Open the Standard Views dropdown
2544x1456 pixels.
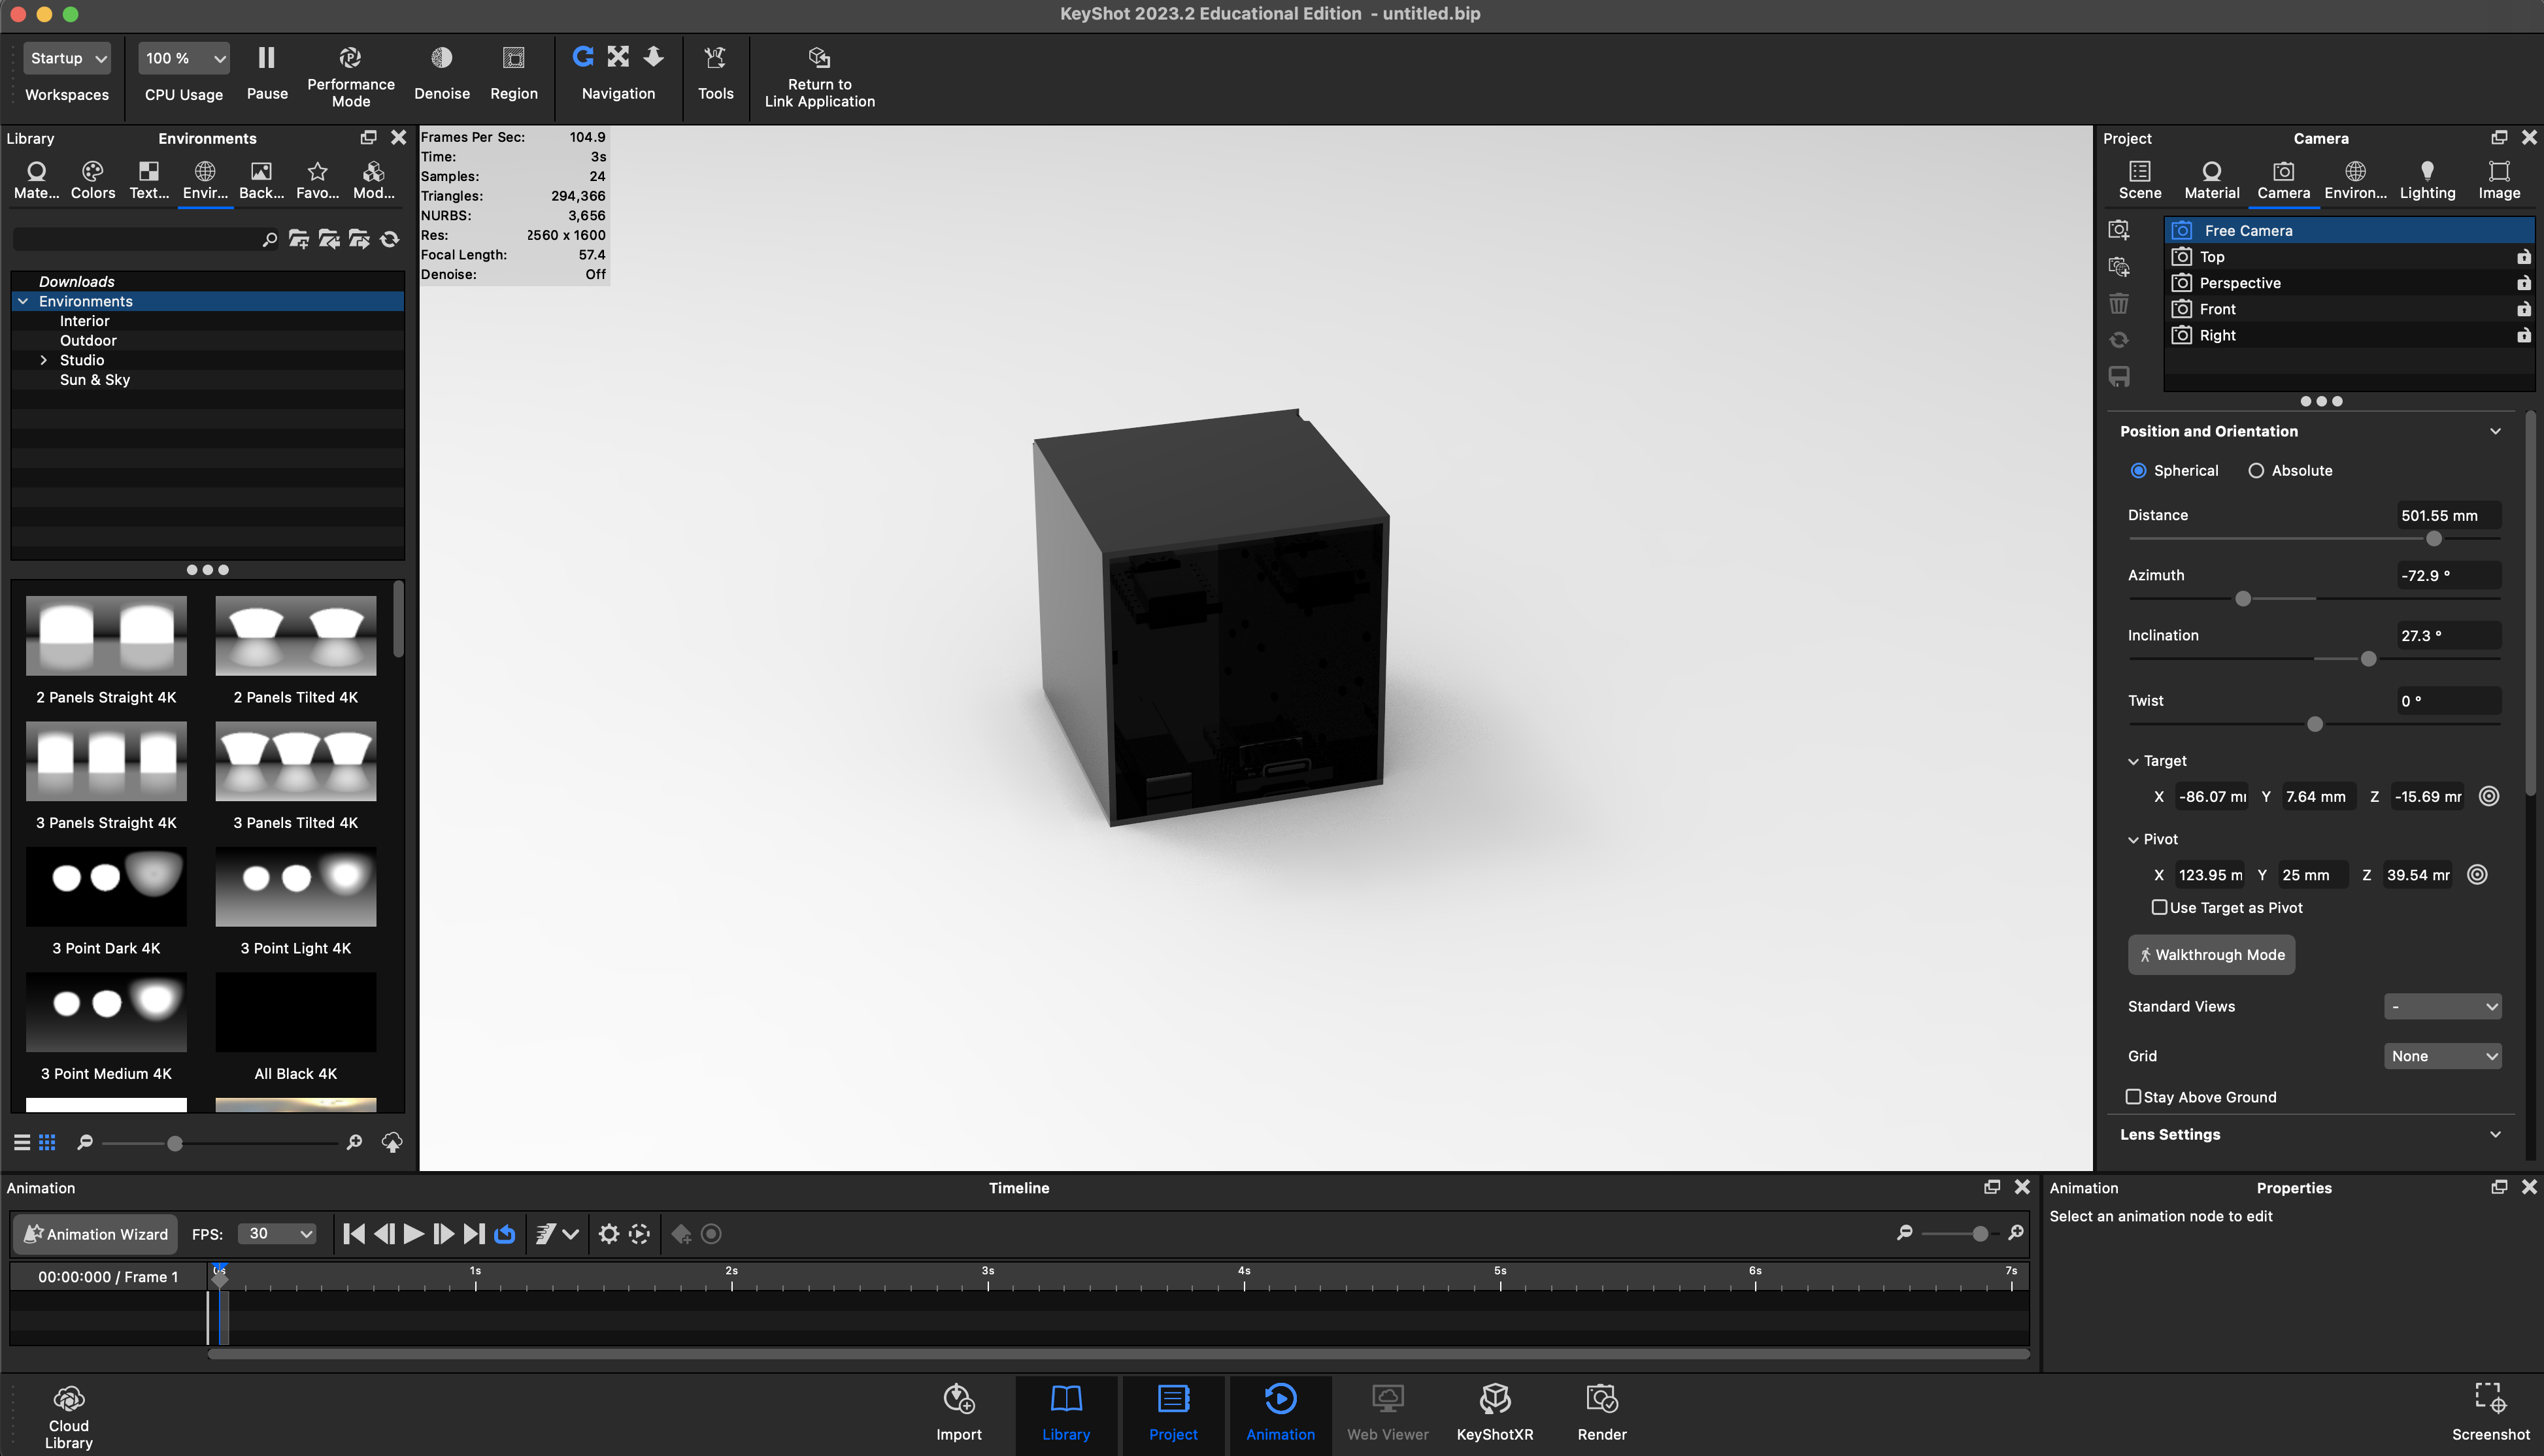tap(2442, 1007)
